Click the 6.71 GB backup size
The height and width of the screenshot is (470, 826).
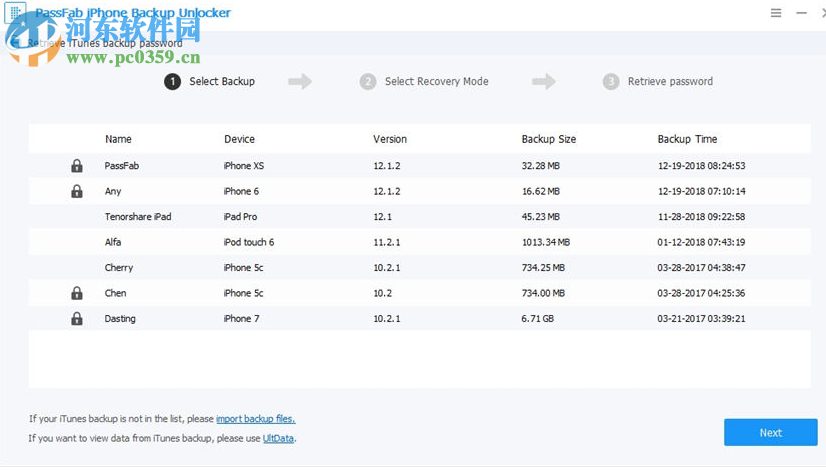coord(537,319)
